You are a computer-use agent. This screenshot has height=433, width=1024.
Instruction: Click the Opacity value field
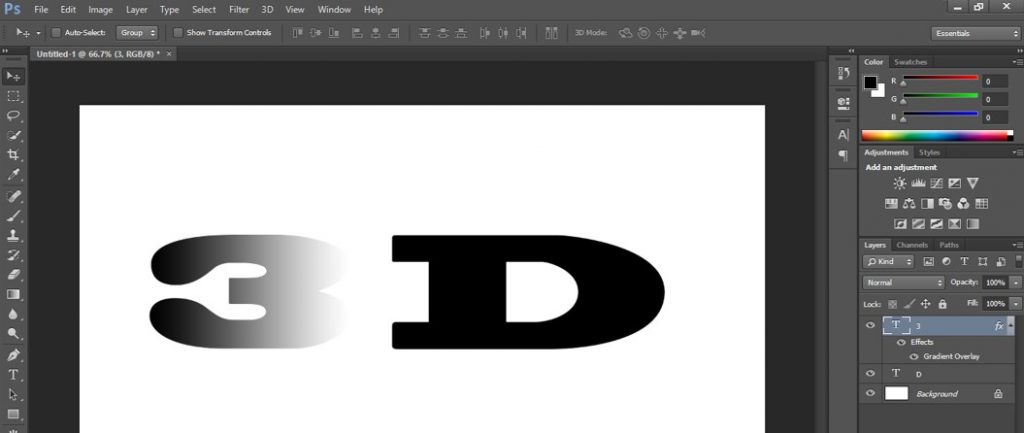tap(995, 283)
